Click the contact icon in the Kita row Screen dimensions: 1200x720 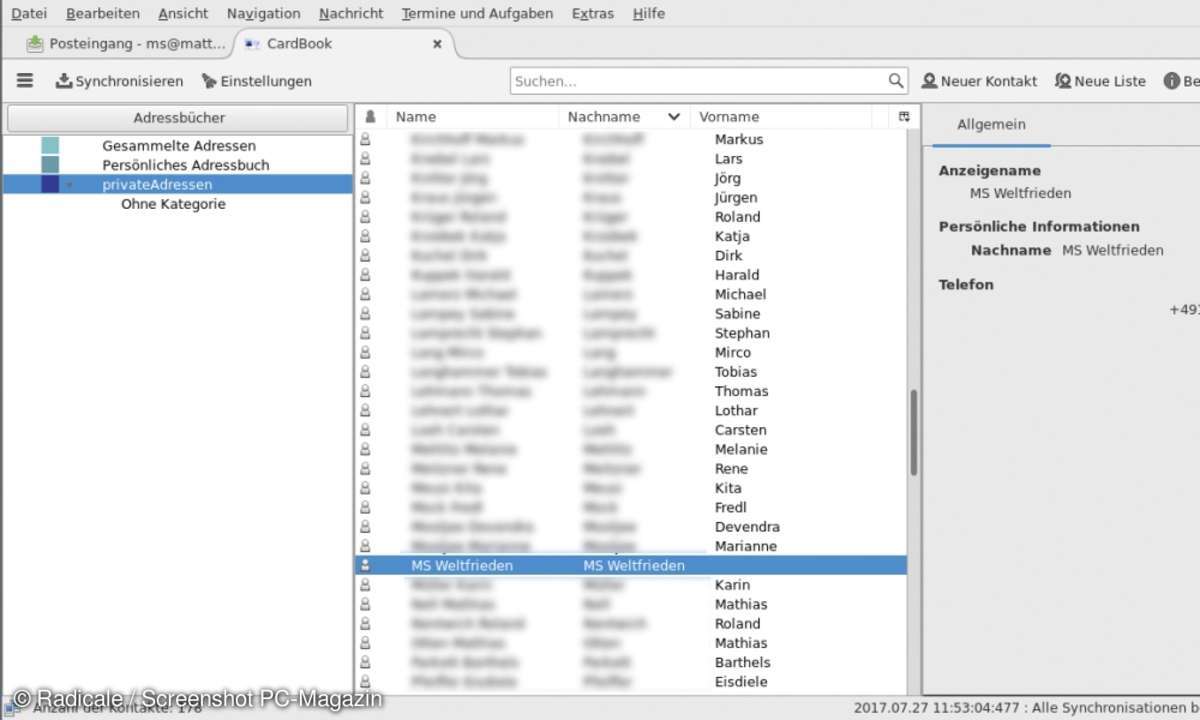(366, 488)
